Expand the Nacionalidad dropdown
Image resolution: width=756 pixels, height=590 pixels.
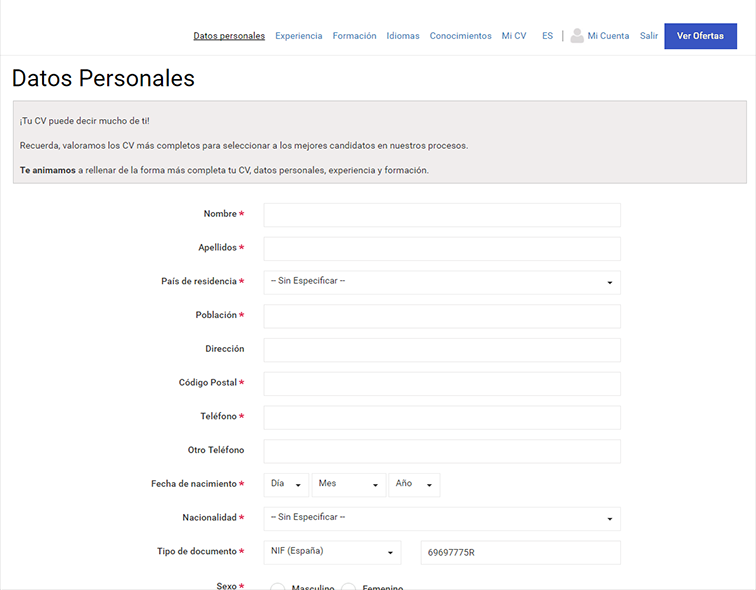coord(441,518)
